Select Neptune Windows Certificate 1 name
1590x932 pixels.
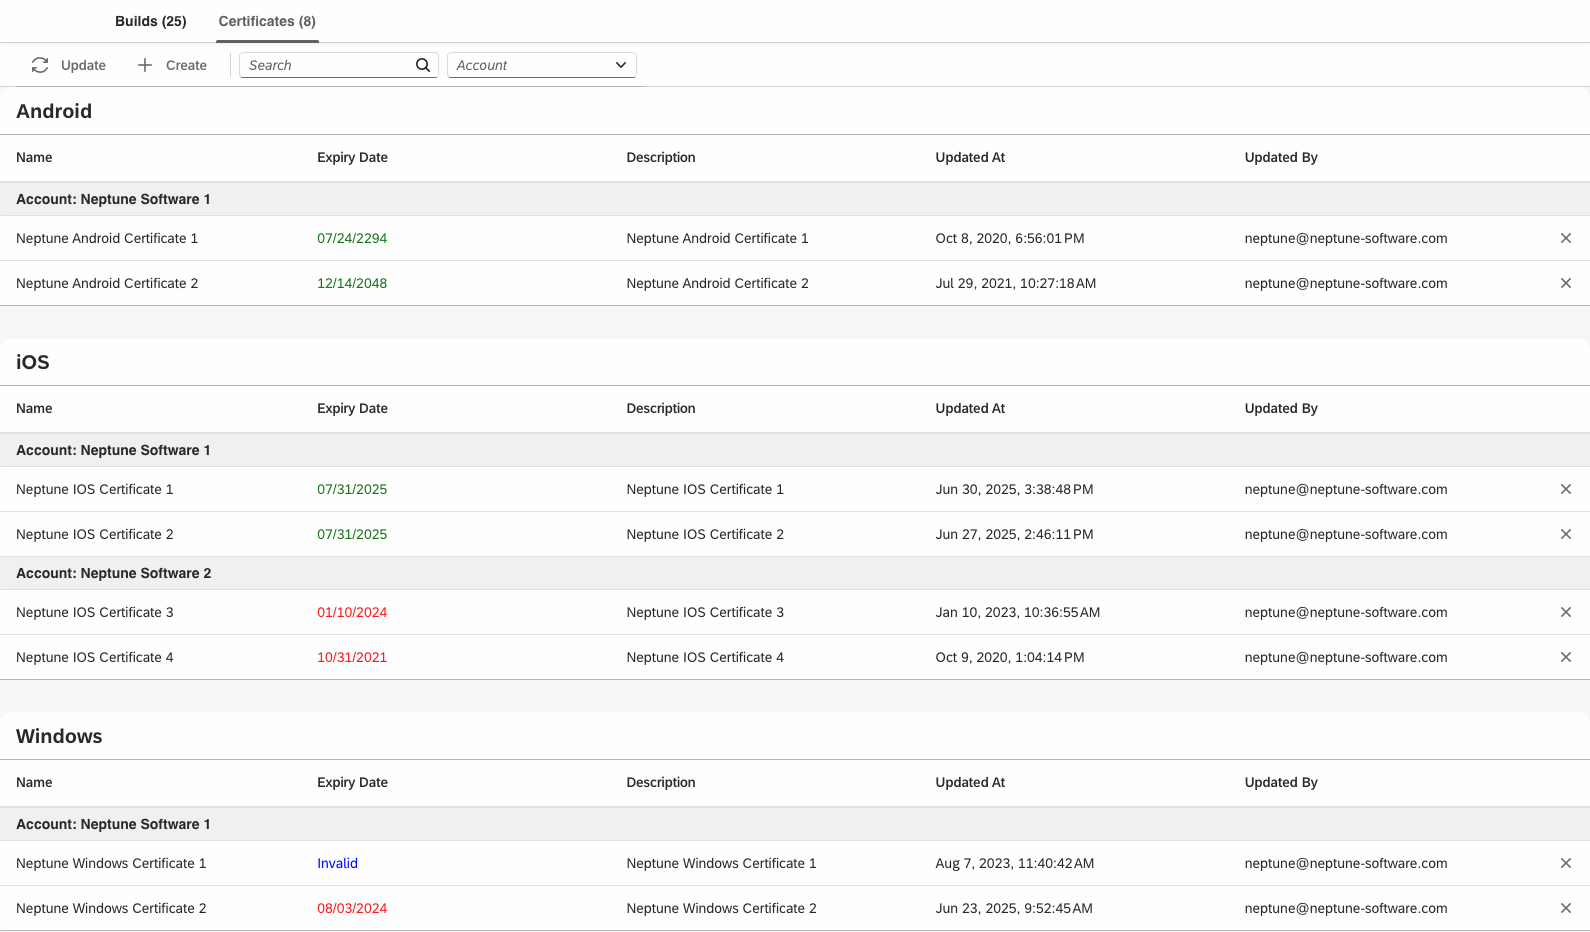coord(111,863)
